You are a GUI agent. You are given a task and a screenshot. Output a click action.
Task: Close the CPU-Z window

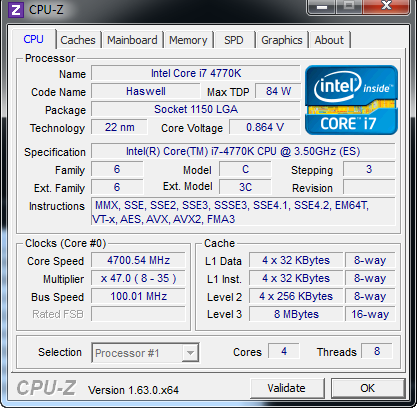386,6
